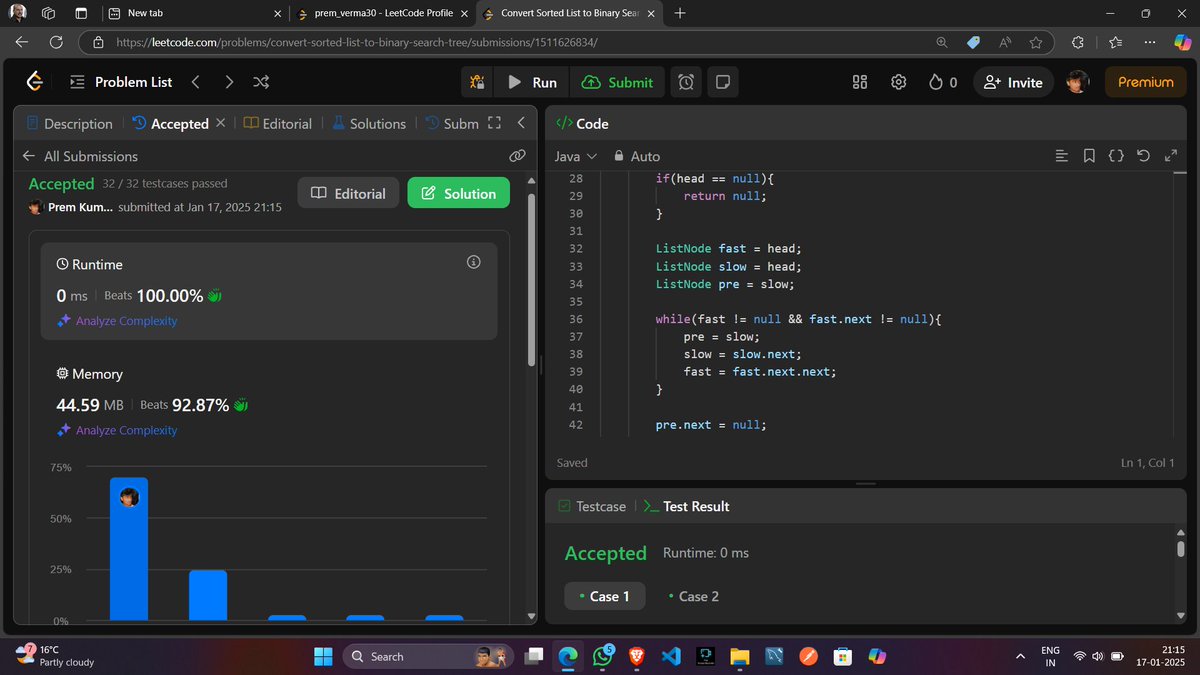Close the Accepted tab
The image size is (1200, 675).
coord(220,123)
